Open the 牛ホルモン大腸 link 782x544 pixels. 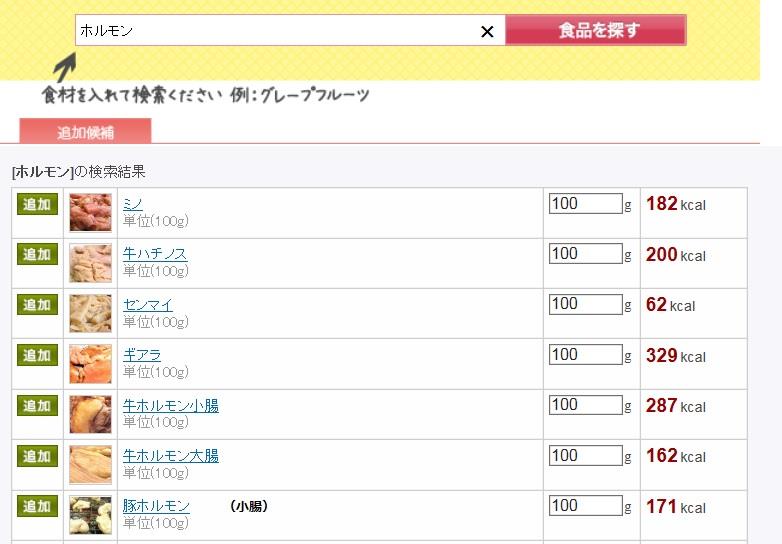coord(170,456)
